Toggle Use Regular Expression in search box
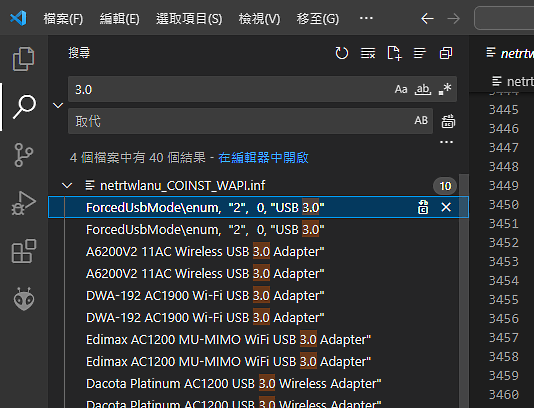The height and width of the screenshot is (408, 534). click(445, 89)
